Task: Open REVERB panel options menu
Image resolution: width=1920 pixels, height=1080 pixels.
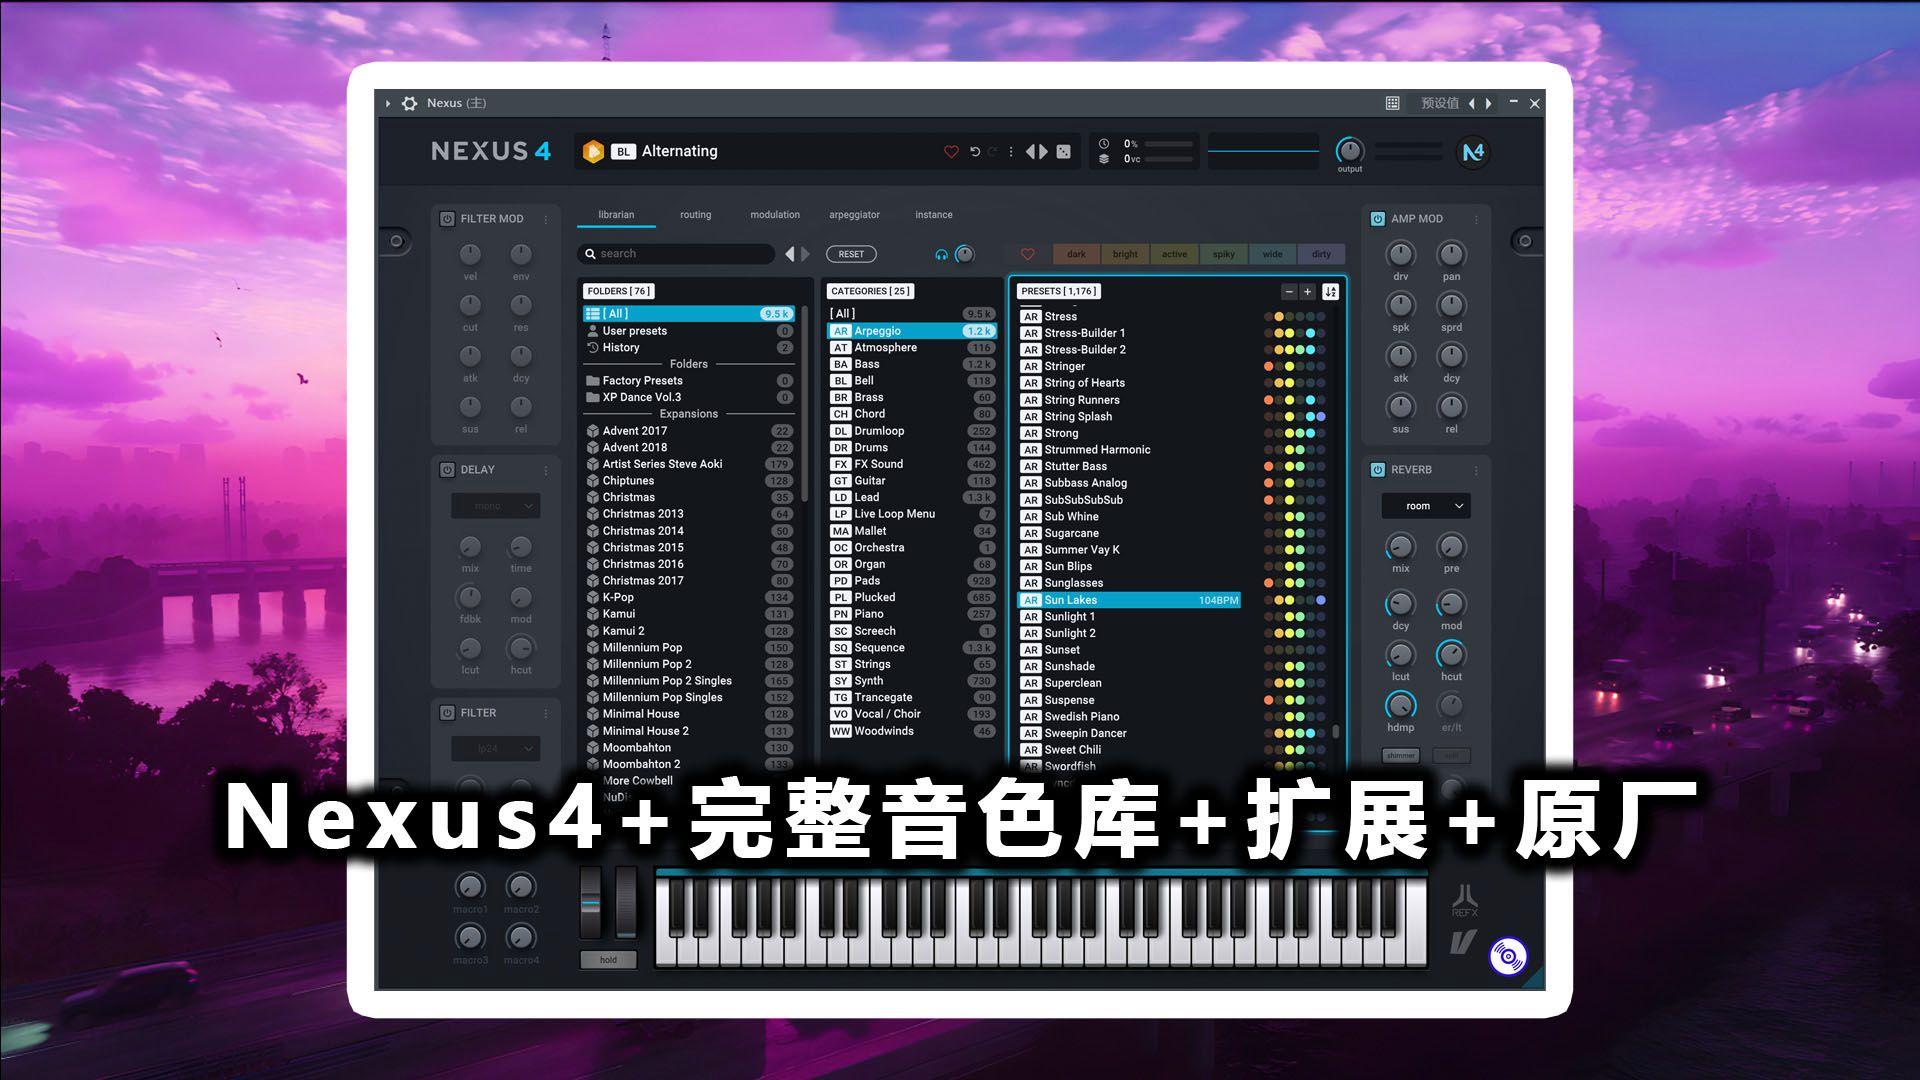Action: [1476, 470]
